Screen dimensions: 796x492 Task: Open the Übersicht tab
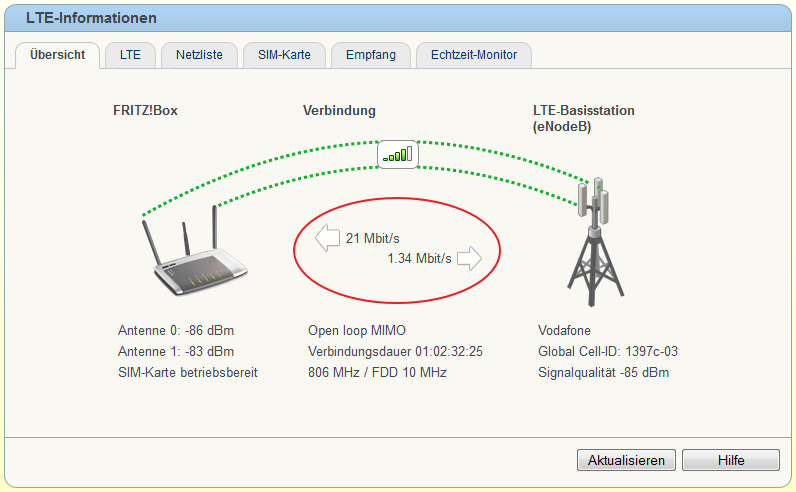coord(57,55)
